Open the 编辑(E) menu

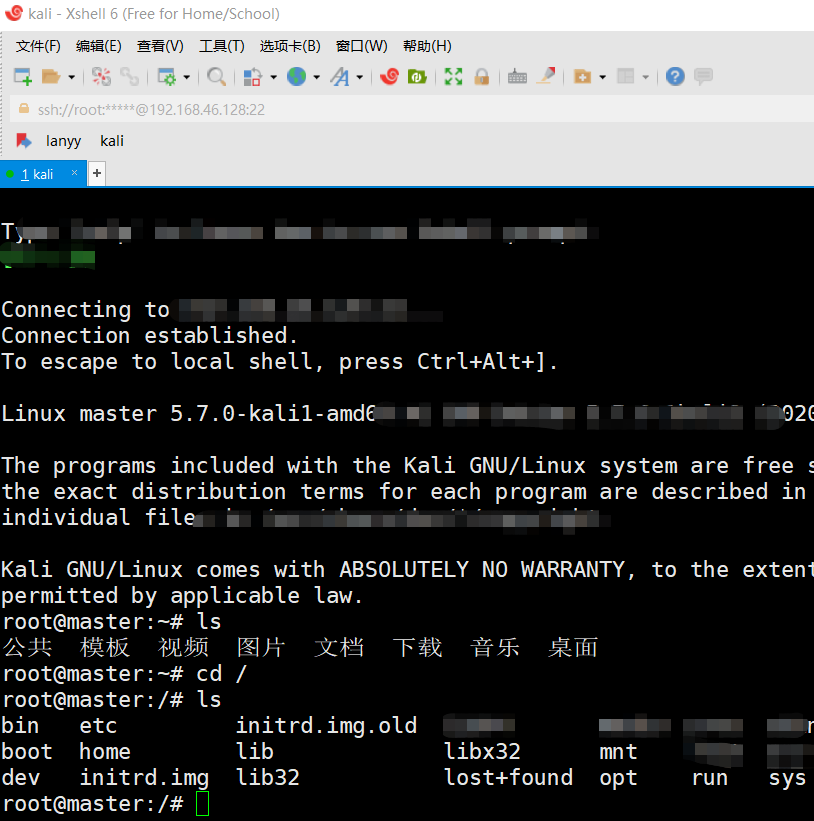pyautogui.click(x=99, y=46)
